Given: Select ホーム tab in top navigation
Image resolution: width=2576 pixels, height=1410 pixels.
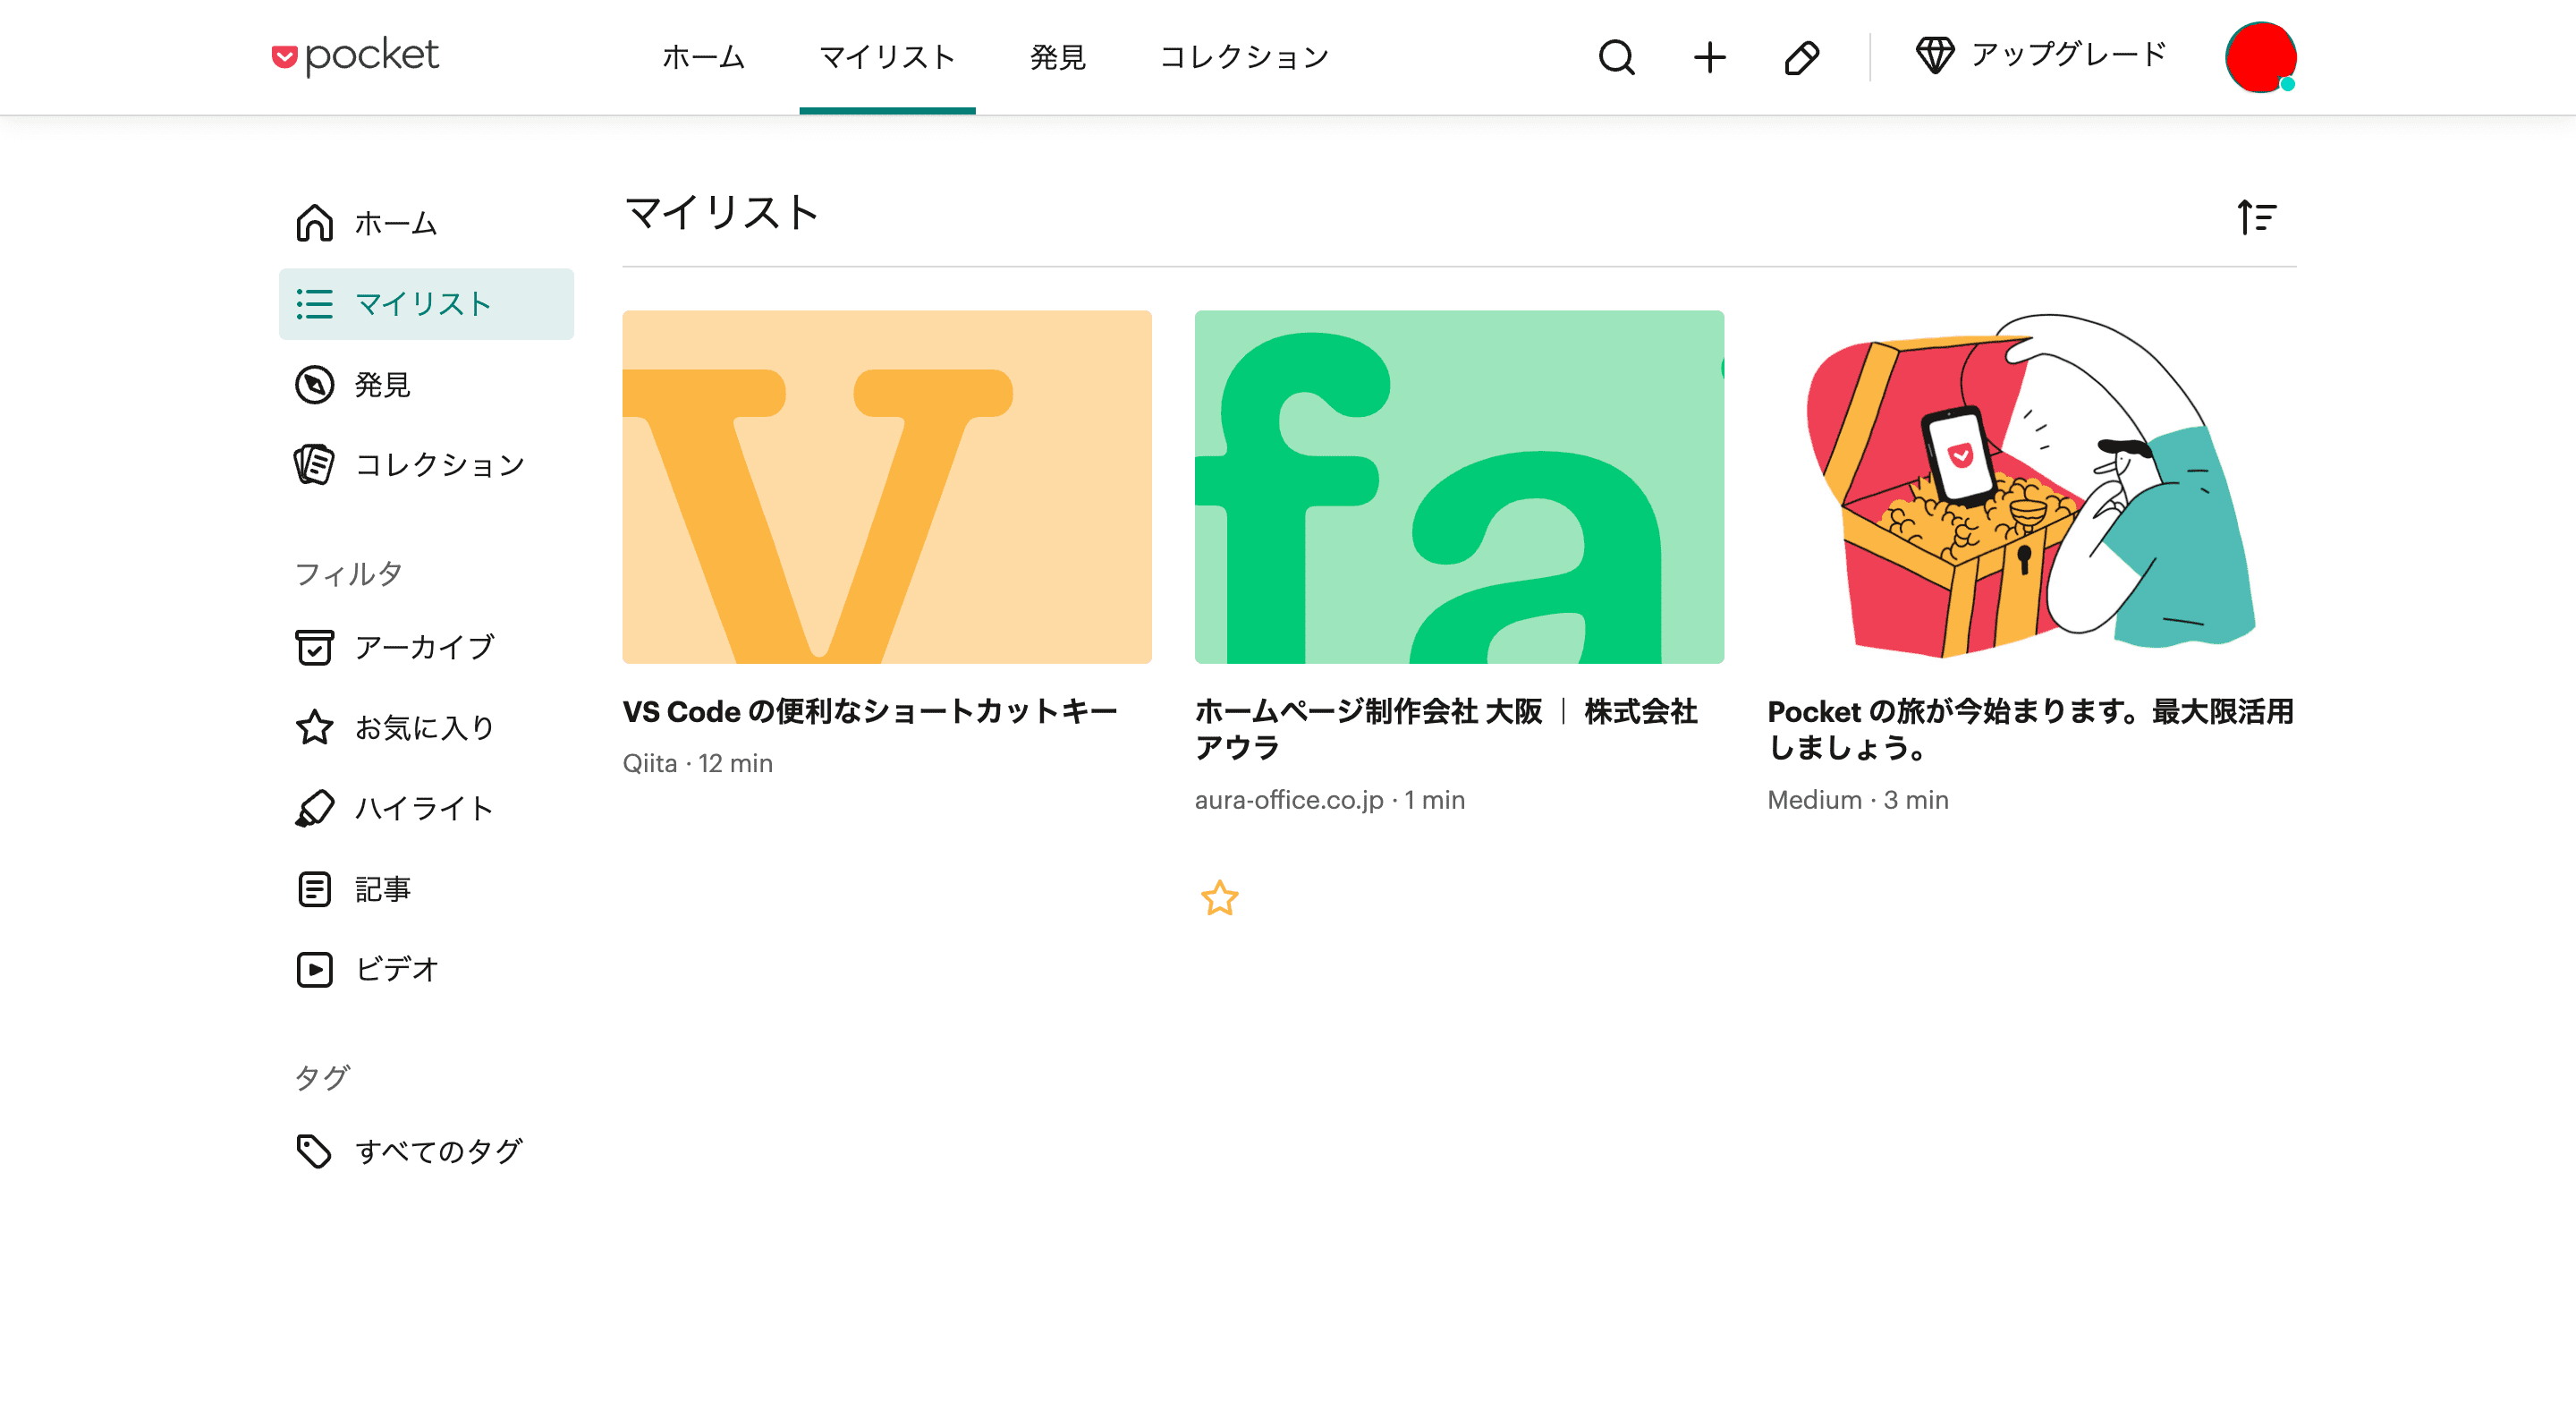Looking at the screenshot, I should (x=703, y=57).
